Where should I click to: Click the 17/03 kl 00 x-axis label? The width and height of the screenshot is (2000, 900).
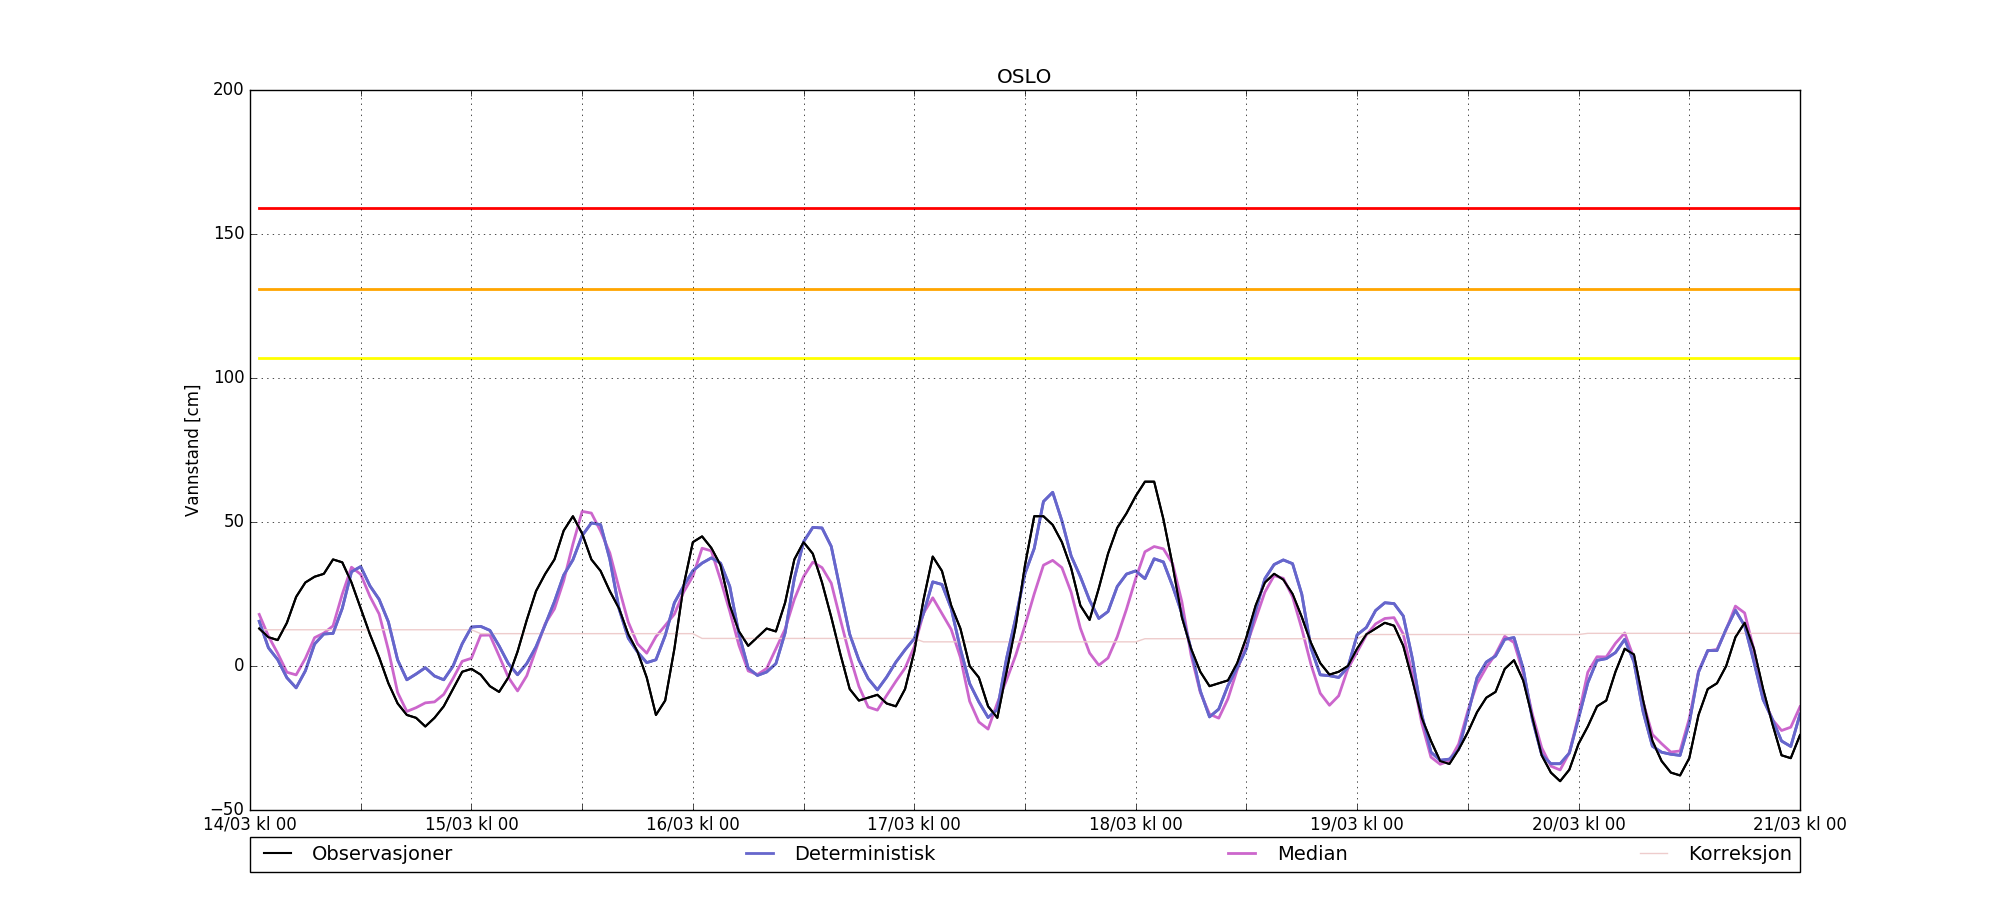tap(914, 825)
